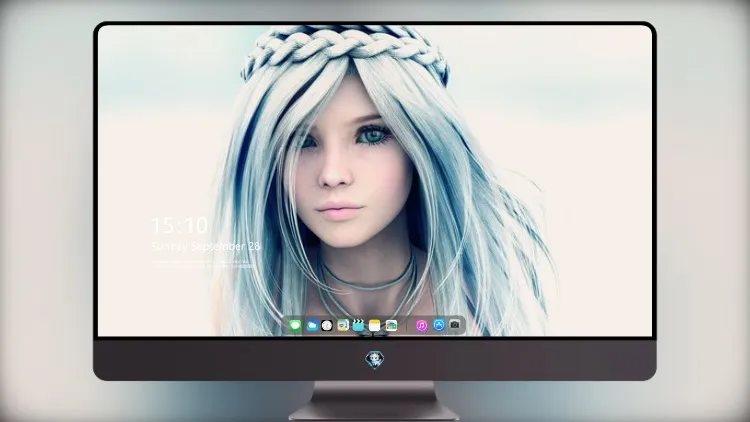Launch the Camera app from dock

[454, 325]
